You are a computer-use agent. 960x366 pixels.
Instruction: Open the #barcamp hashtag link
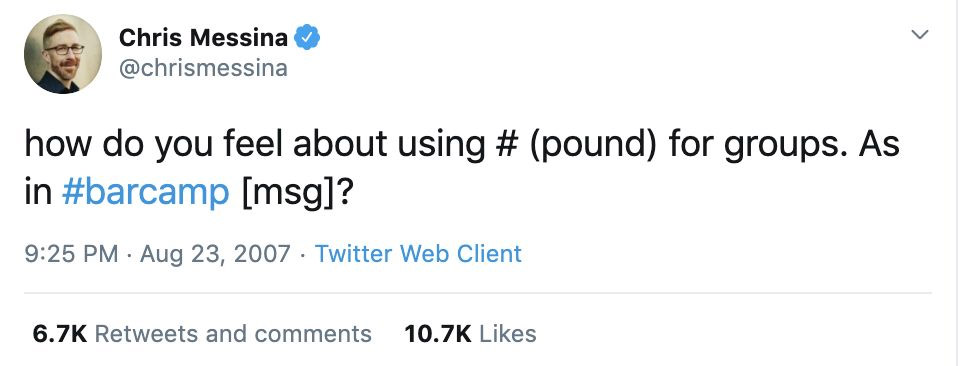[x=146, y=193]
